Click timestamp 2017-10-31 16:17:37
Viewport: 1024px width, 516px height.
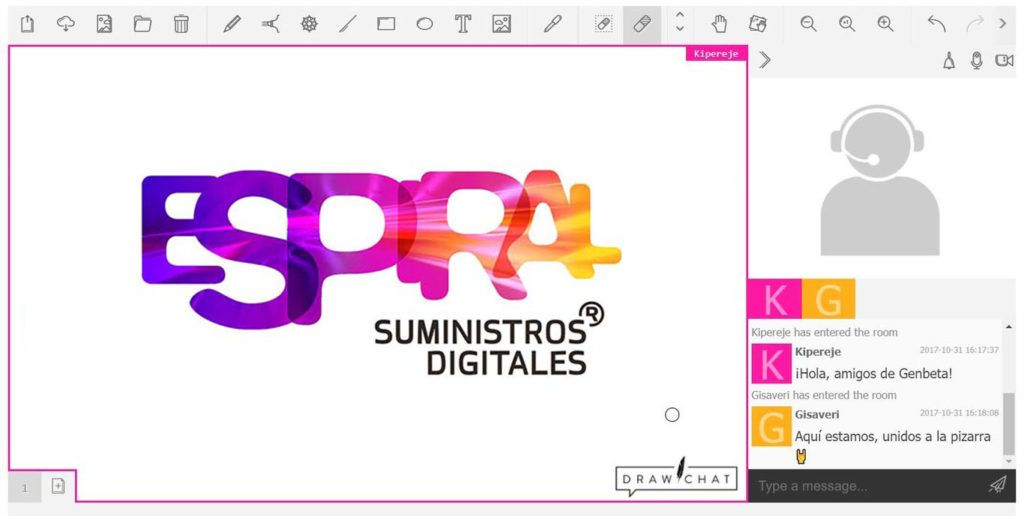tap(959, 350)
